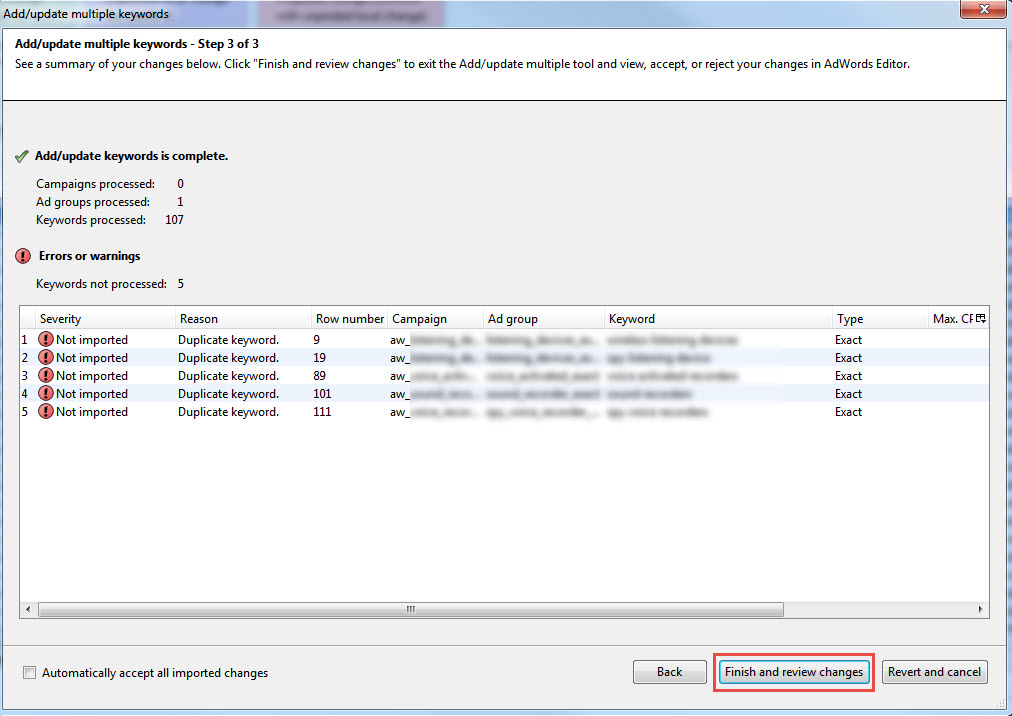Click the green completion checkmark icon
1012x716 pixels.
click(x=22, y=157)
